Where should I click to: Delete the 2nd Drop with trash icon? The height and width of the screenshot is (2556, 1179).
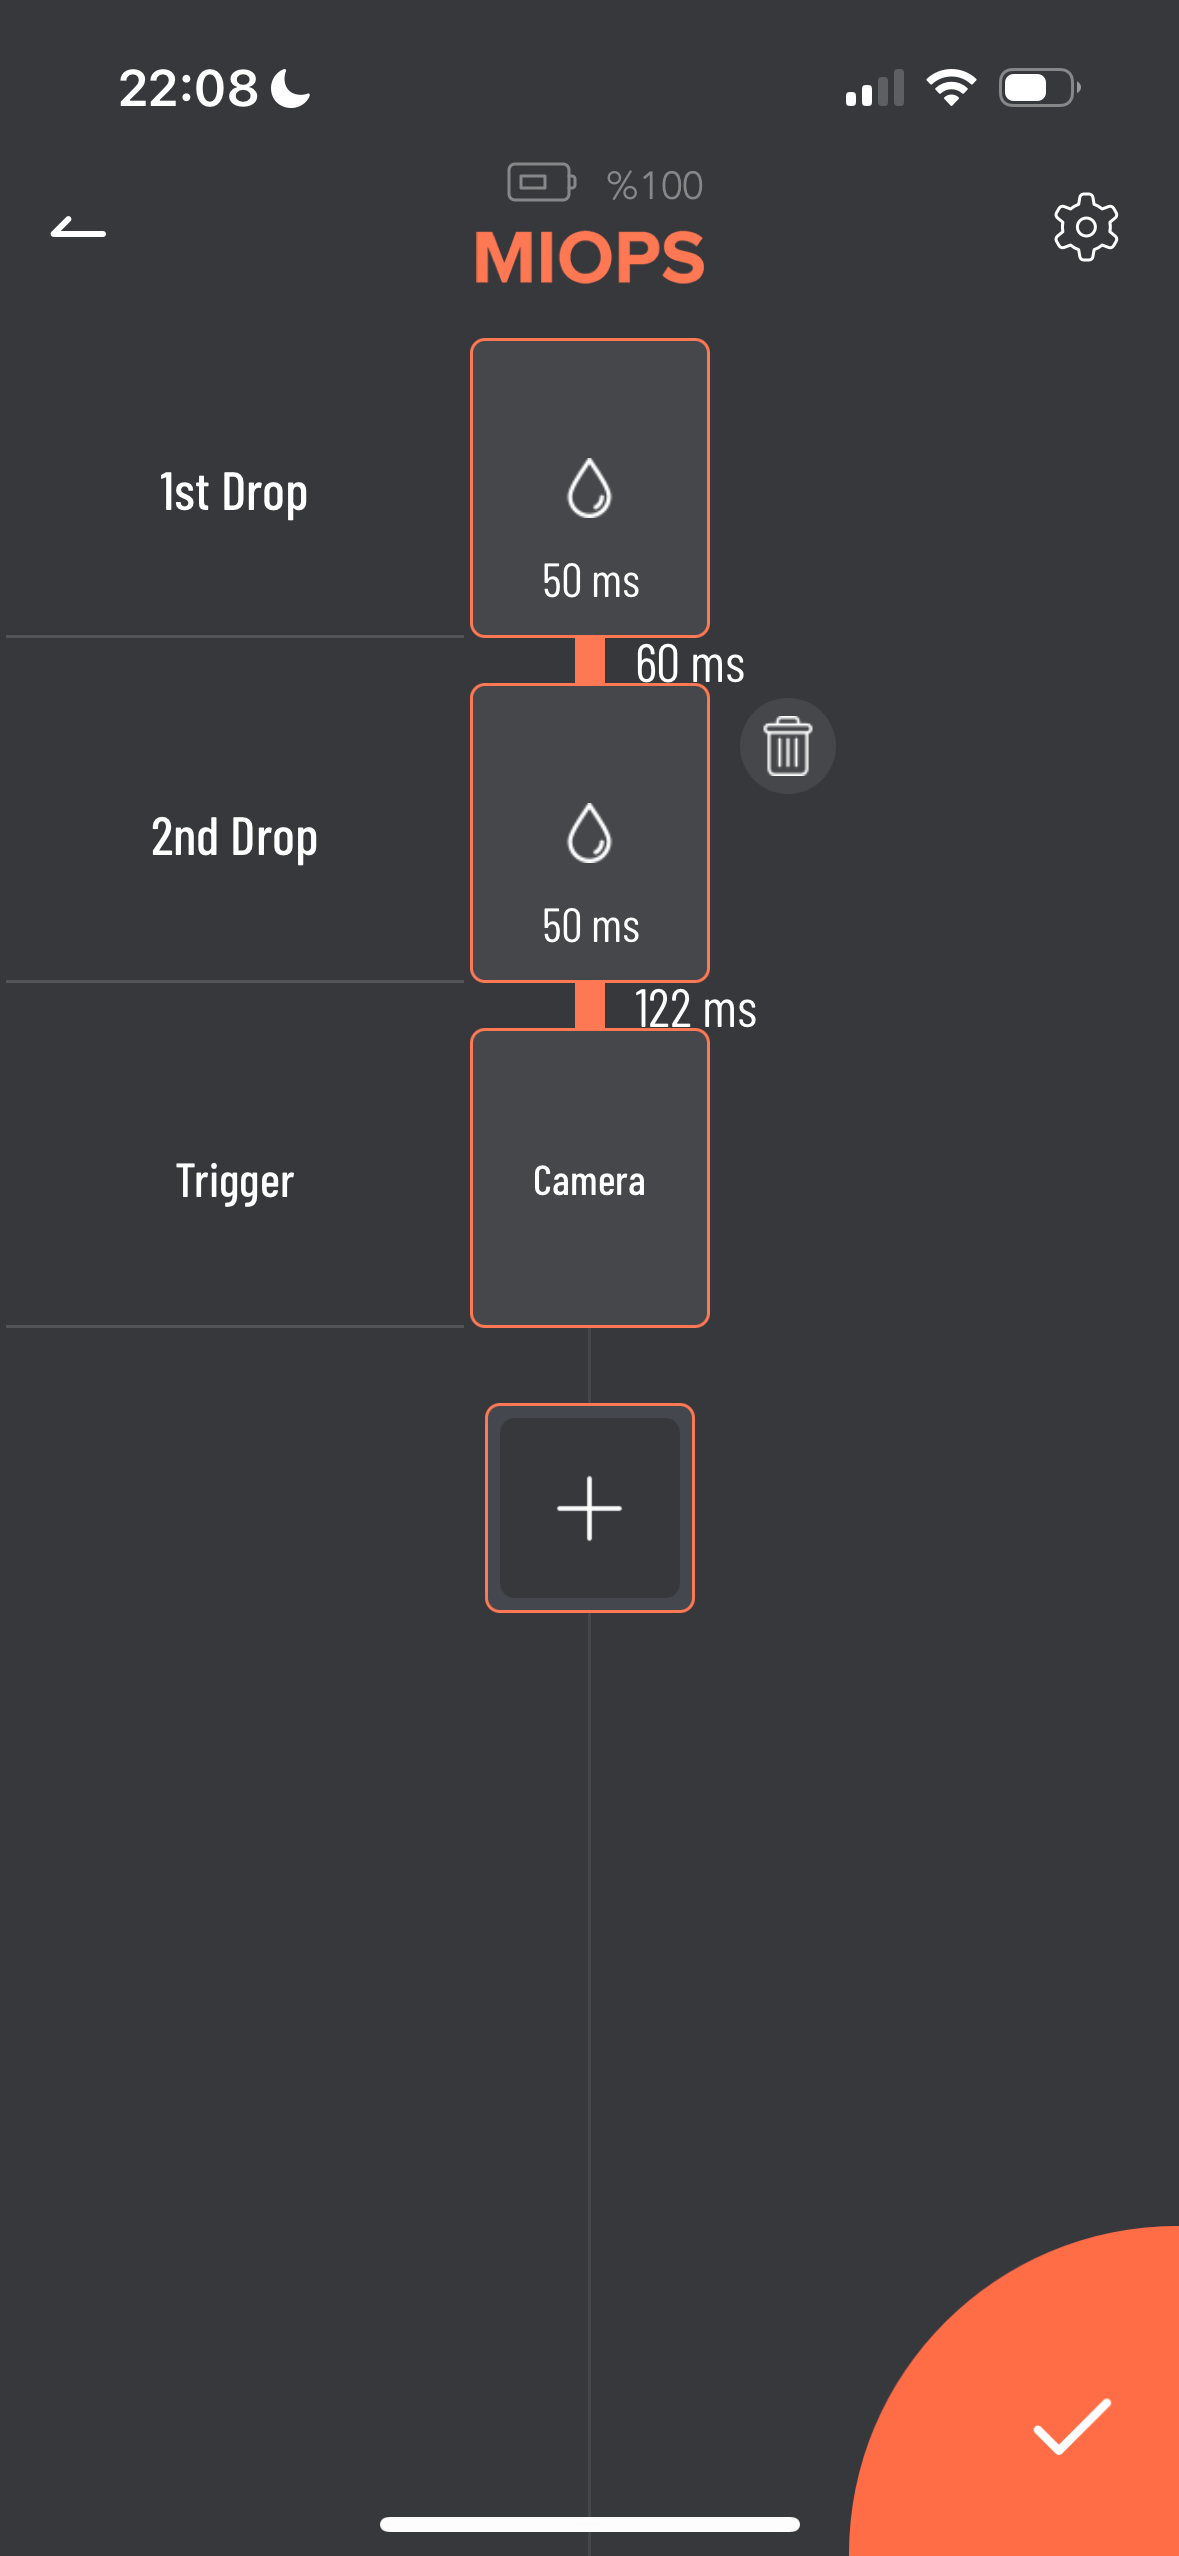click(788, 746)
